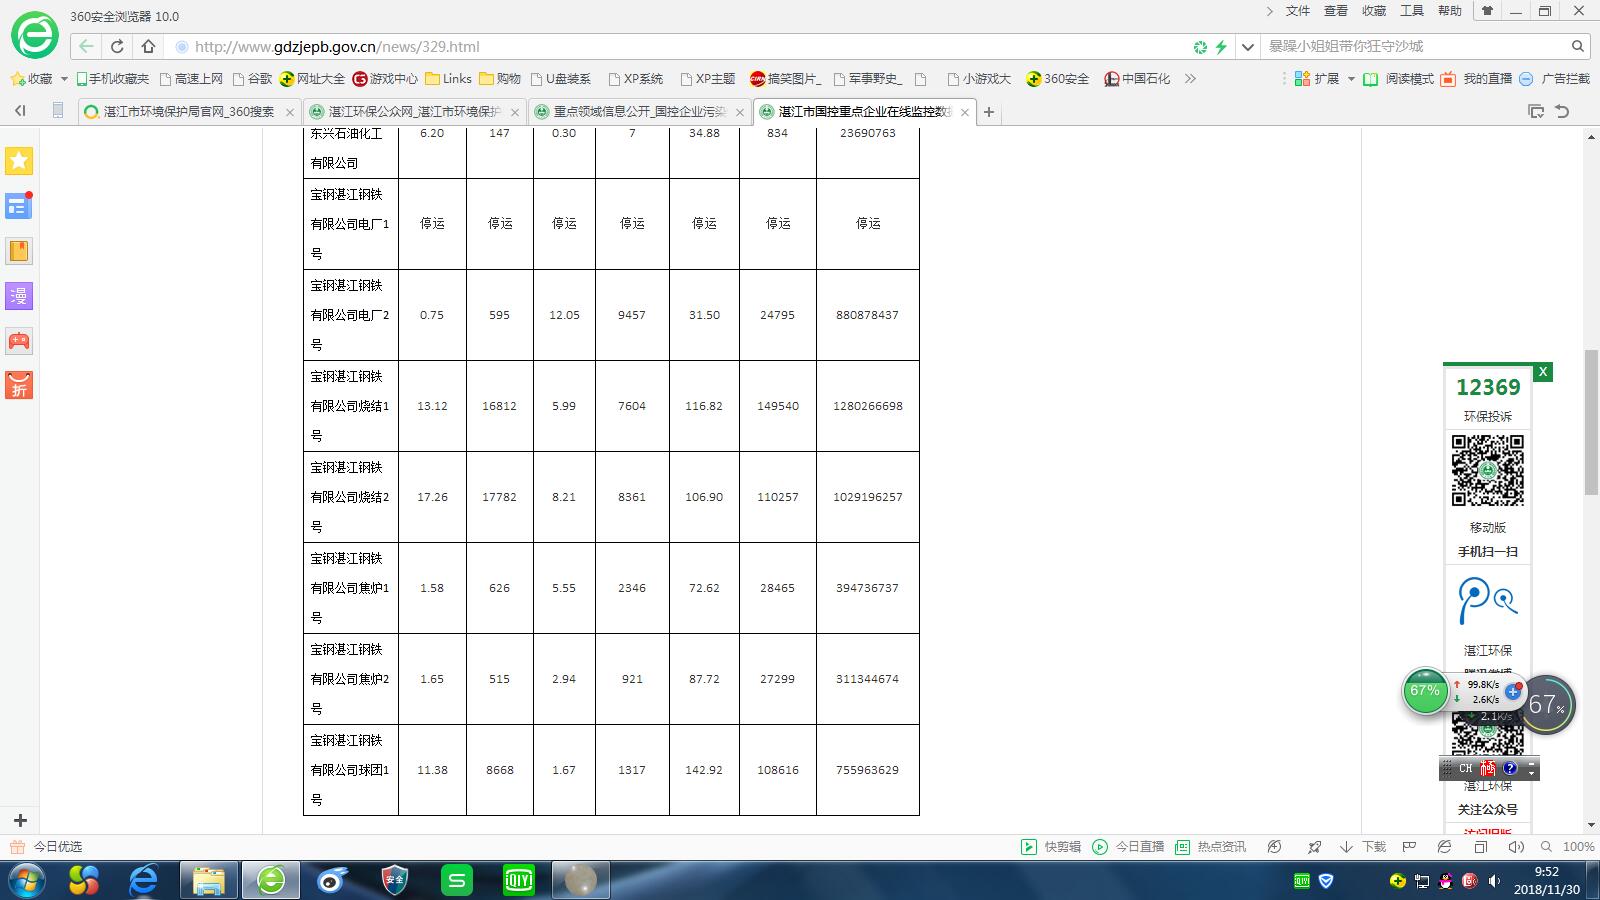The width and height of the screenshot is (1600, 900).
Task: Open the orange discount sidebar icon
Action: [19, 386]
